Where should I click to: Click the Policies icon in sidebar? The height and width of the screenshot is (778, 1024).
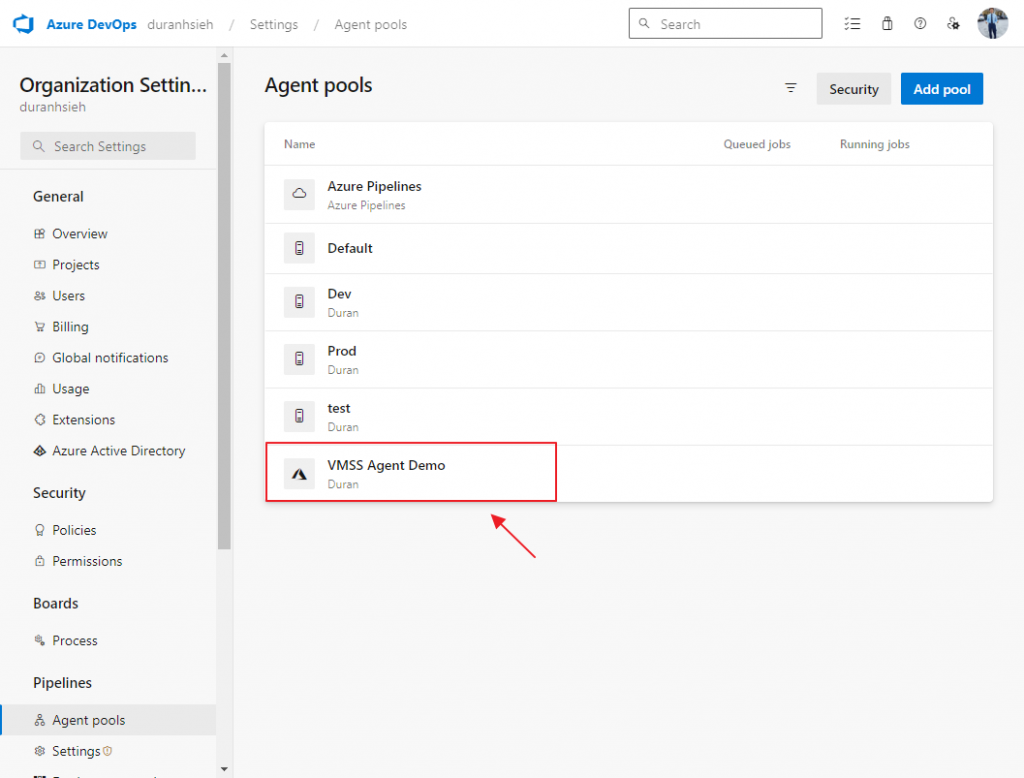40,530
